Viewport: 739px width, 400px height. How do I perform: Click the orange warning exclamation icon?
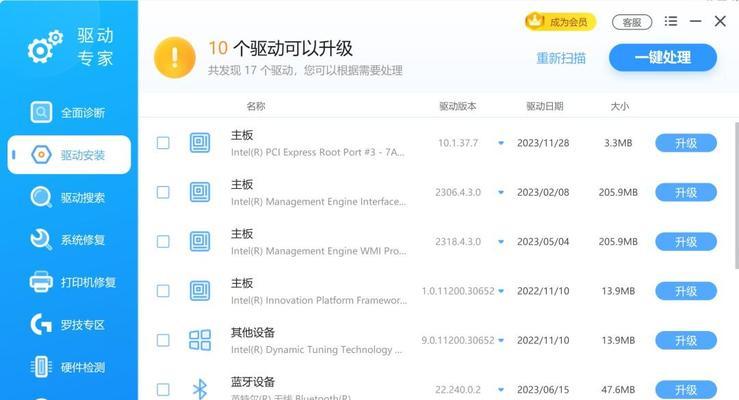click(x=175, y=57)
